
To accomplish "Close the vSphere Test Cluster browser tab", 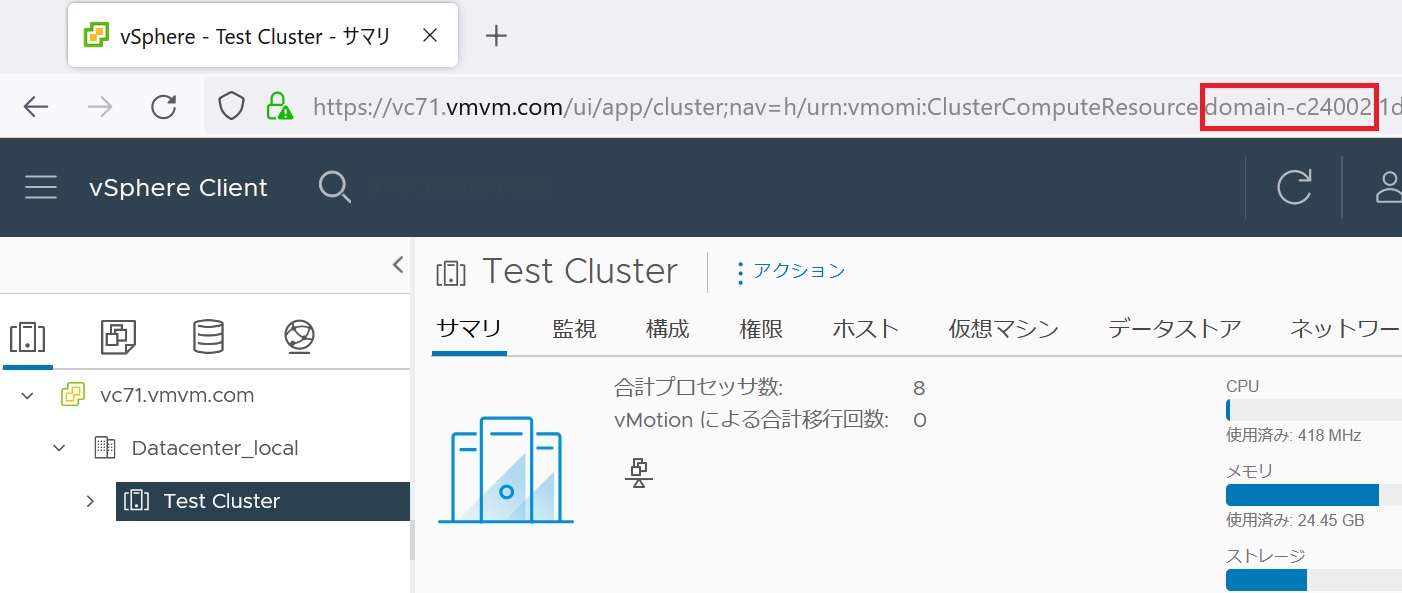I will tap(429, 36).
